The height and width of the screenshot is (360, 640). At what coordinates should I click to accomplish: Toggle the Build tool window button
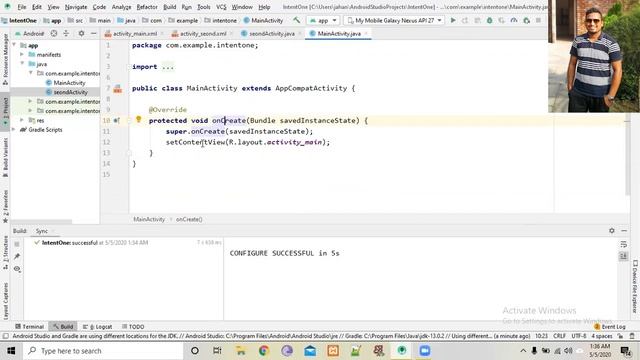(x=63, y=327)
